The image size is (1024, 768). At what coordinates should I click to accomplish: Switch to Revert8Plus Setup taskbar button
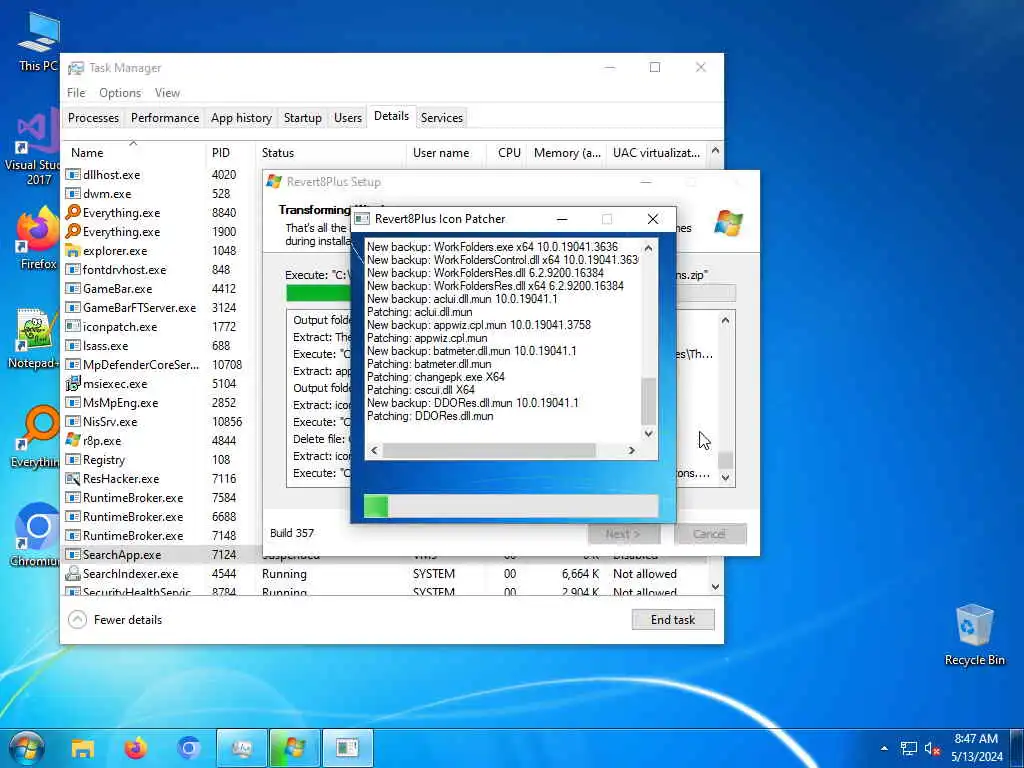coord(295,748)
